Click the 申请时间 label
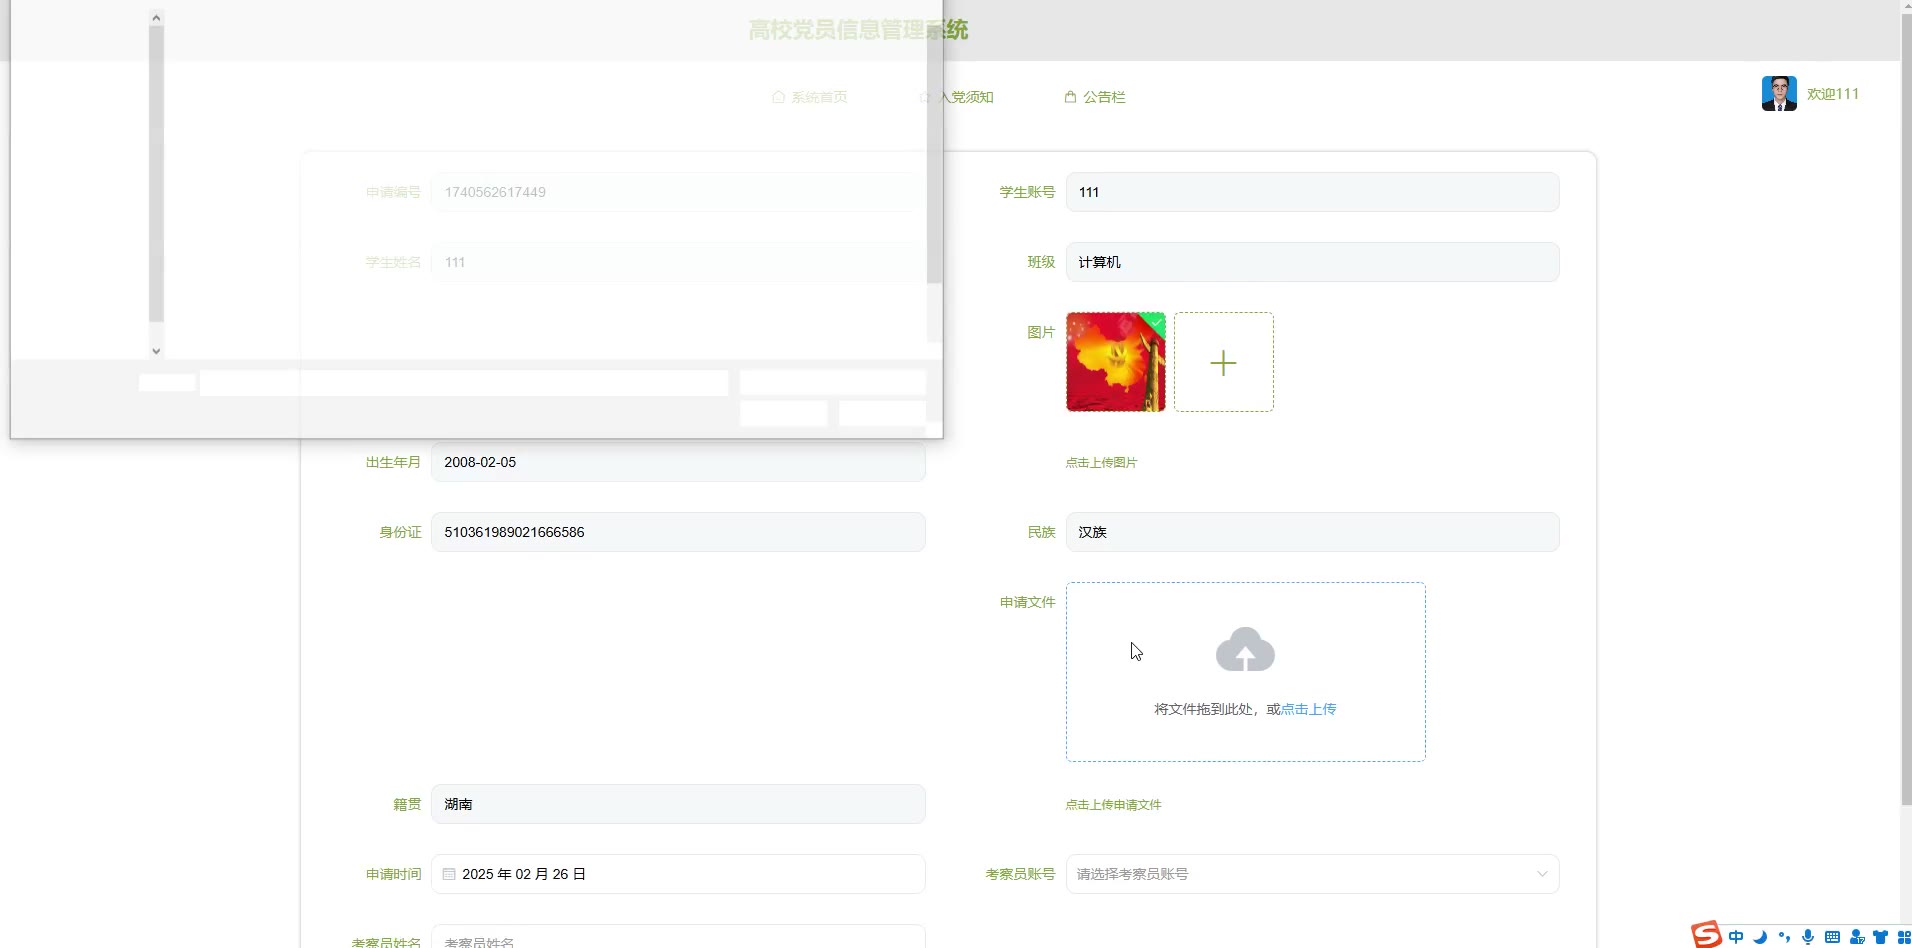Screen dimensions: 1912x948 tap(393, 874)
